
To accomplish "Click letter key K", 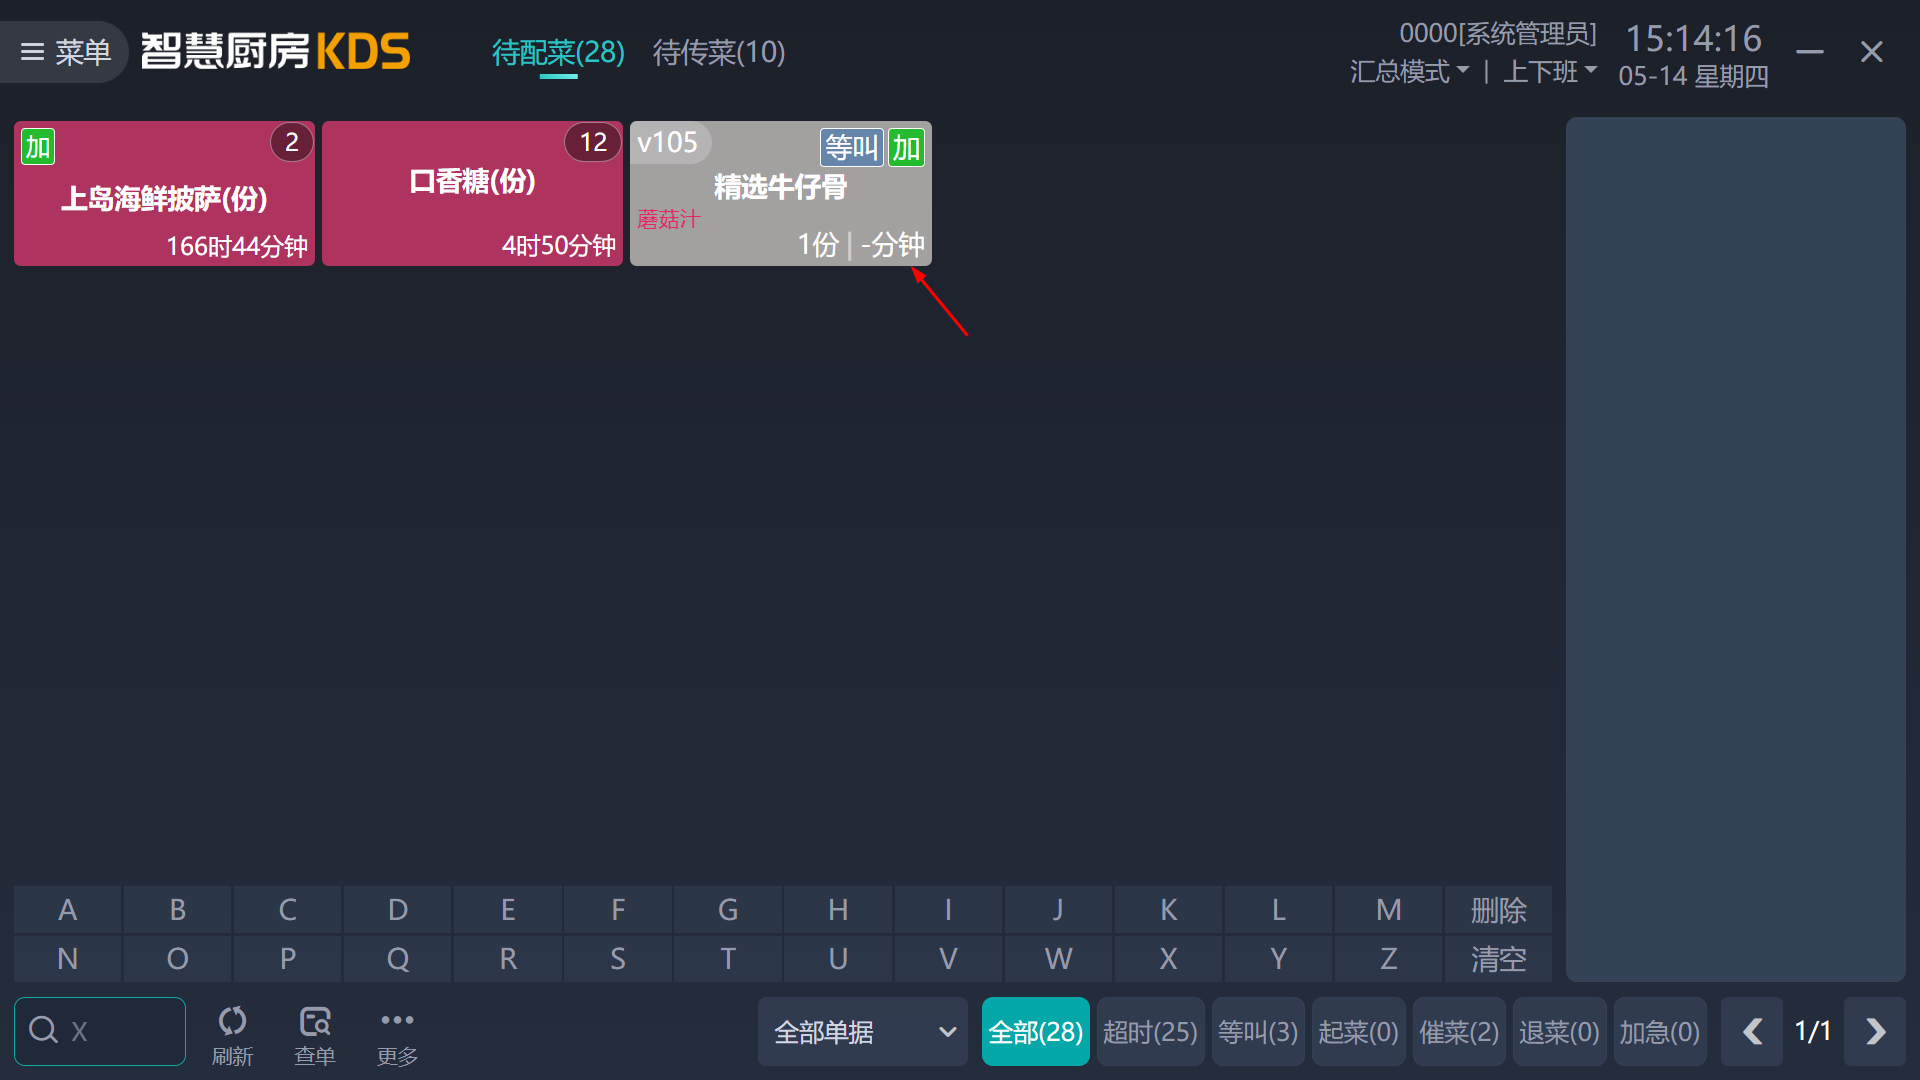I will point(1168,910).
